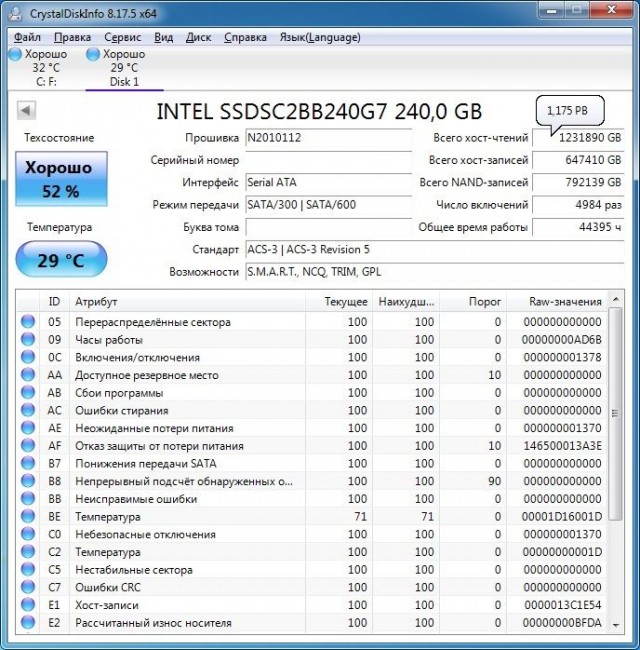
Task: Open the Язык(Language) menu
Action: click(320, 37)
